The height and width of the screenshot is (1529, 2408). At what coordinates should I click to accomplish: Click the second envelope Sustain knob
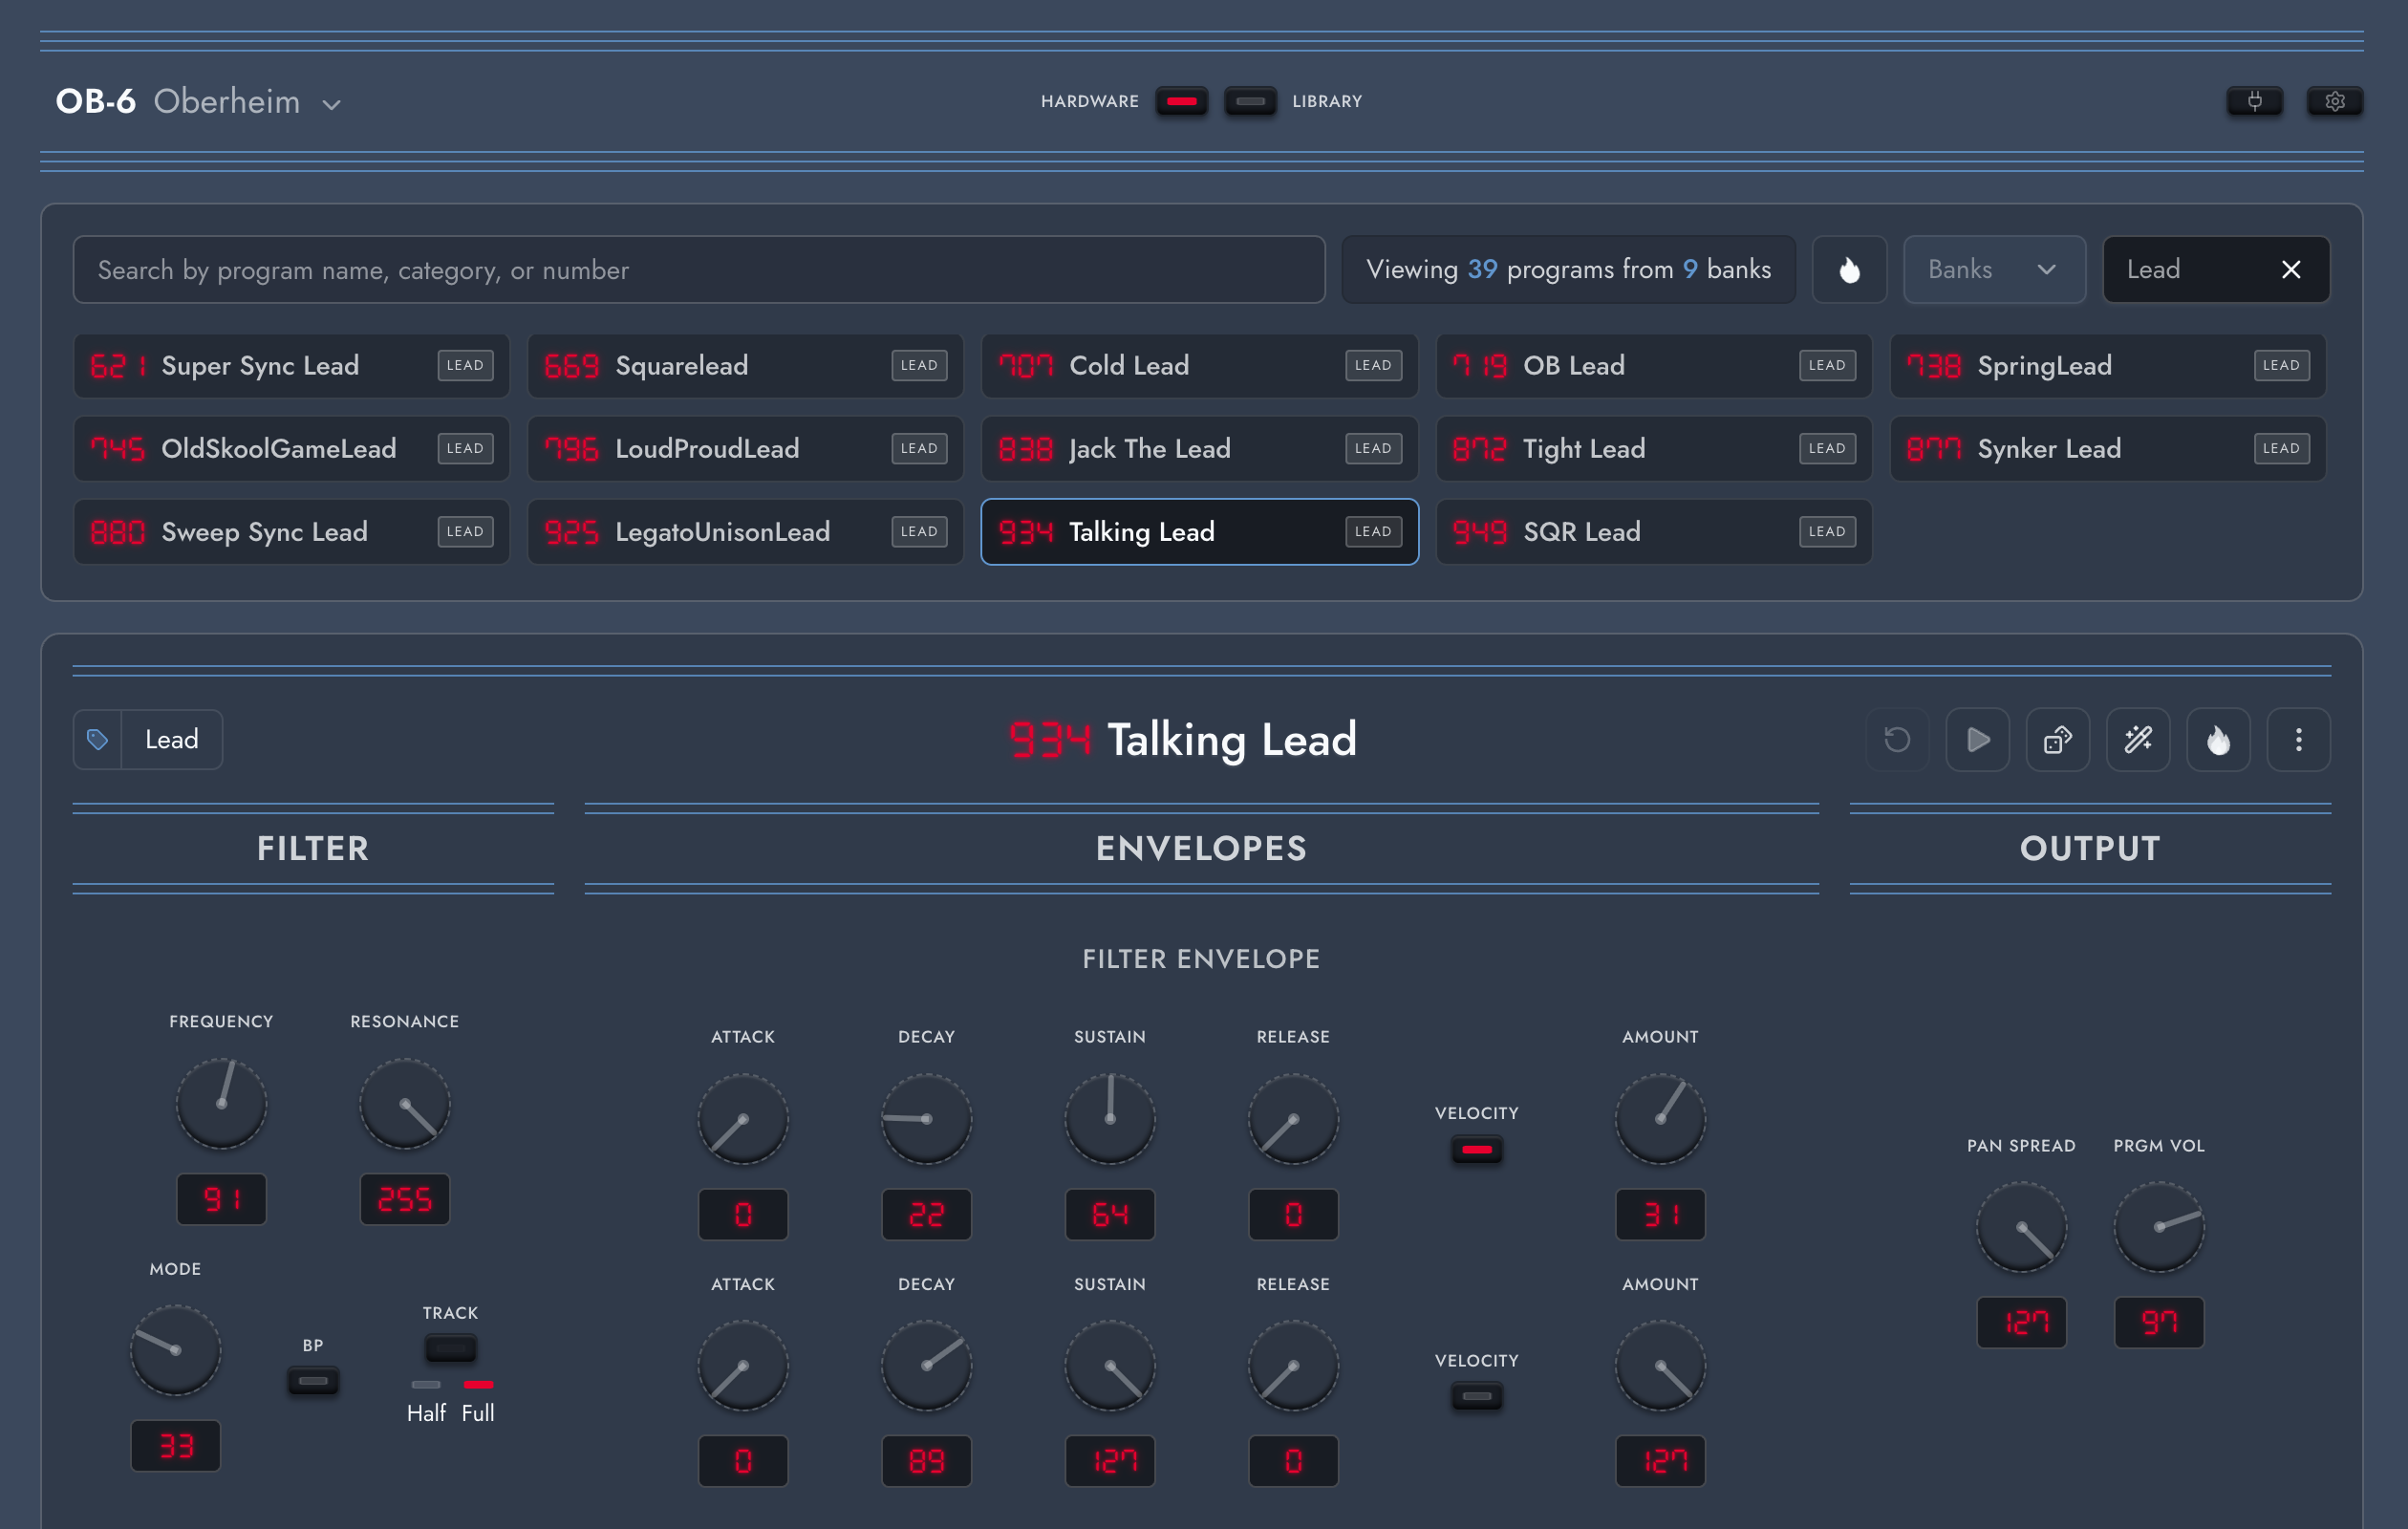tap(1109, 1365)
